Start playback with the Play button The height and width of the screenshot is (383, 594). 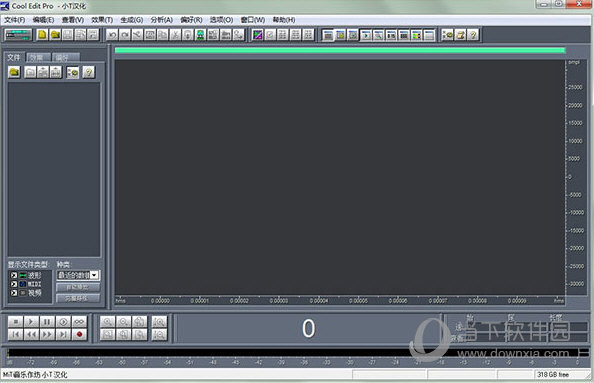point(31,322)
